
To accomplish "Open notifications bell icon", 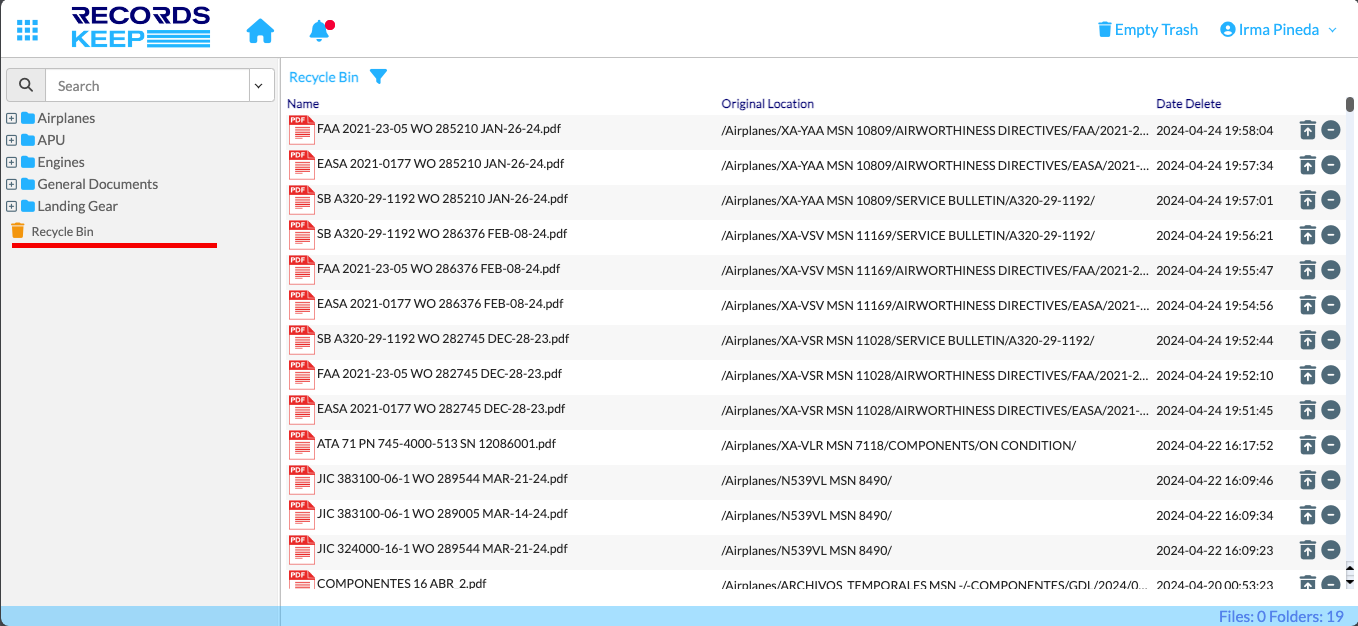I will [319, 31].
